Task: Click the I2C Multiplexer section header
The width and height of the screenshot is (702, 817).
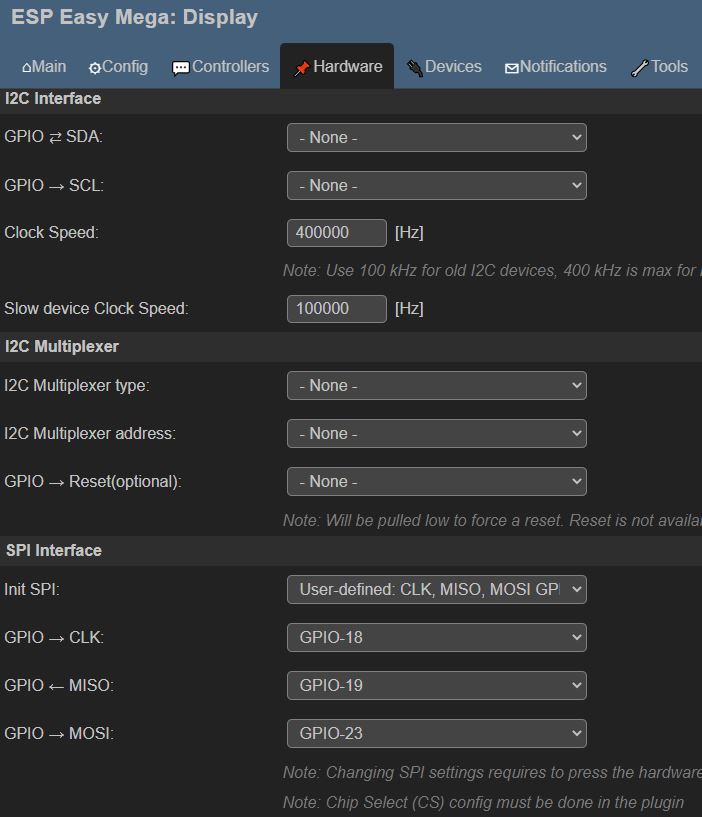Action: point(61,346)
